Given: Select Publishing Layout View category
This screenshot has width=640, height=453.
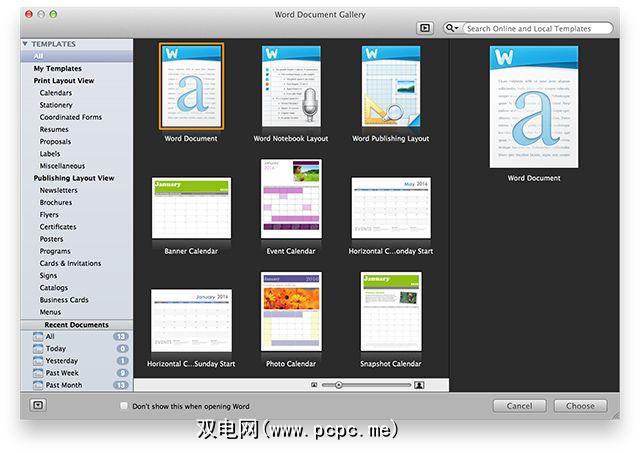Looking at the screenshot, I should (74, 178).
